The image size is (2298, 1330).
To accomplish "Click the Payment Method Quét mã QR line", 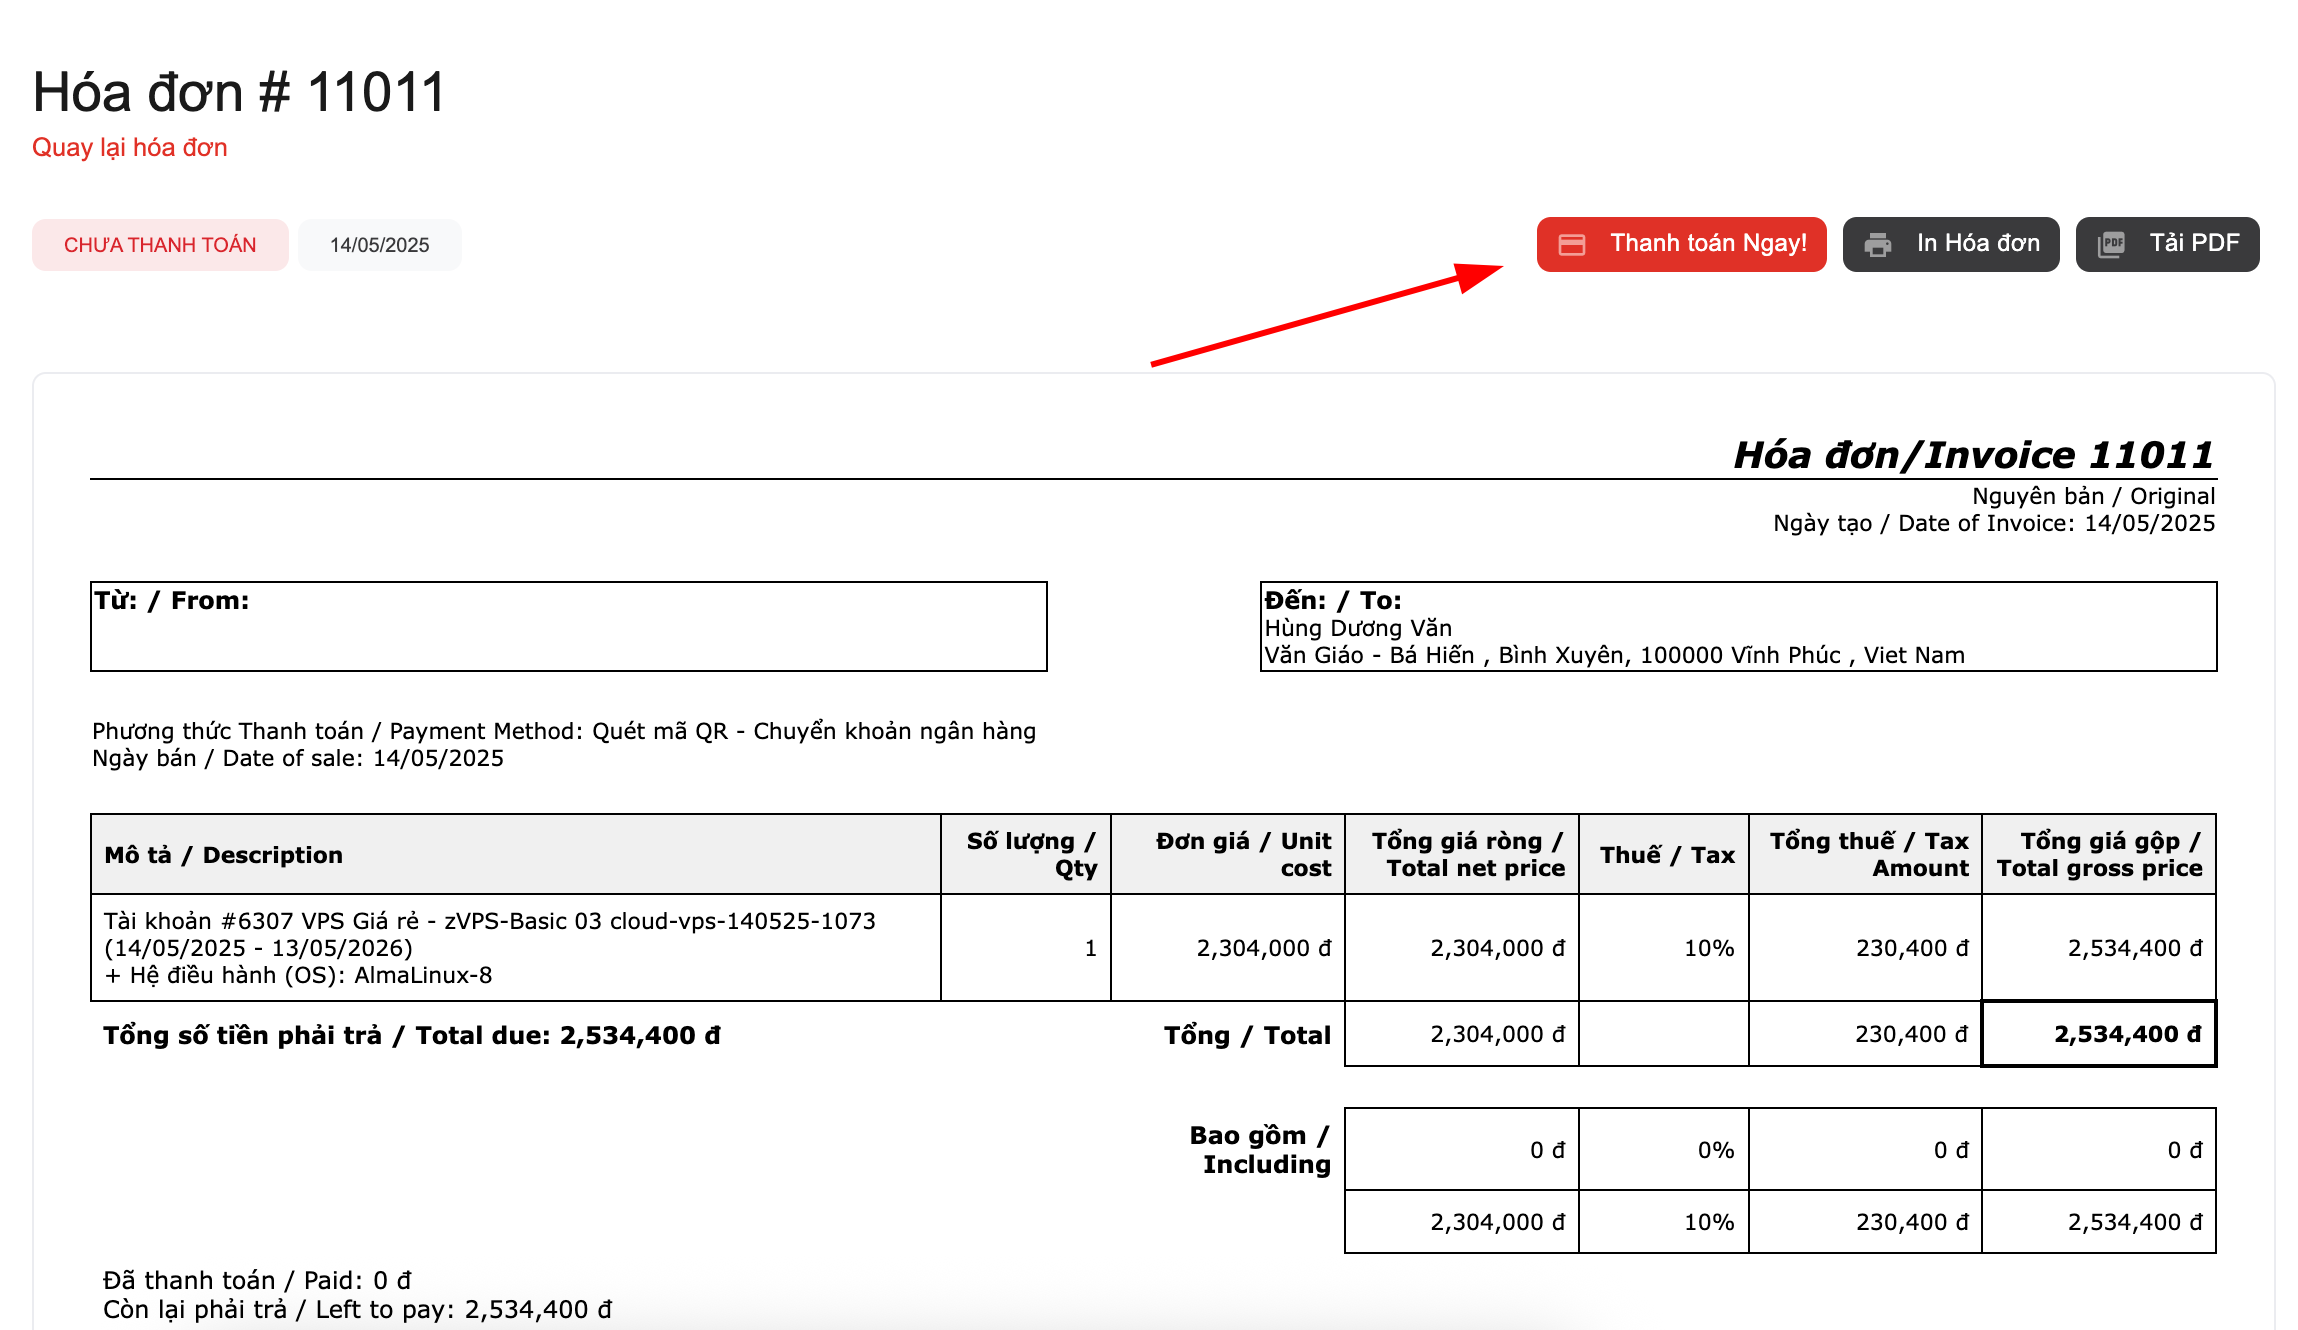I will pyautogui.click(x=563, y=731).
